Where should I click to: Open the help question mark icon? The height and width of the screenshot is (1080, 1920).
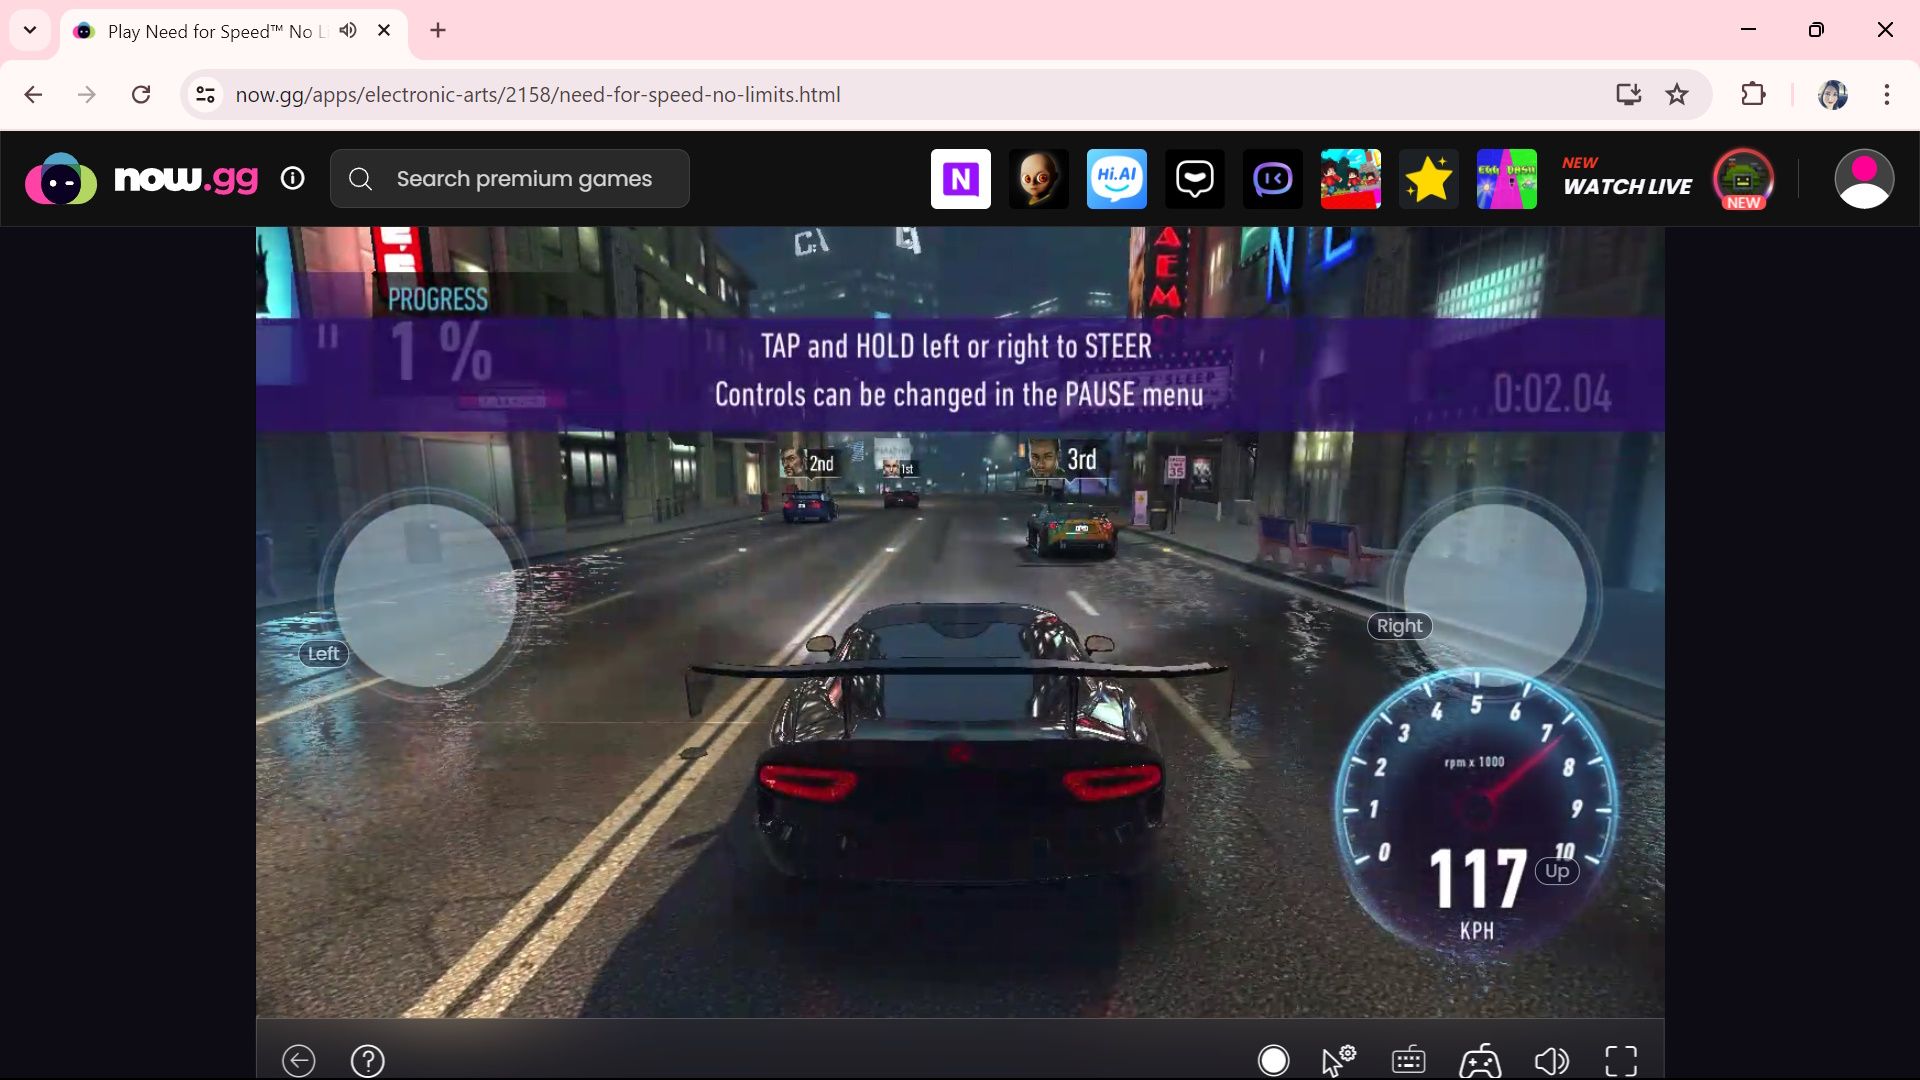coord(368,1060)
